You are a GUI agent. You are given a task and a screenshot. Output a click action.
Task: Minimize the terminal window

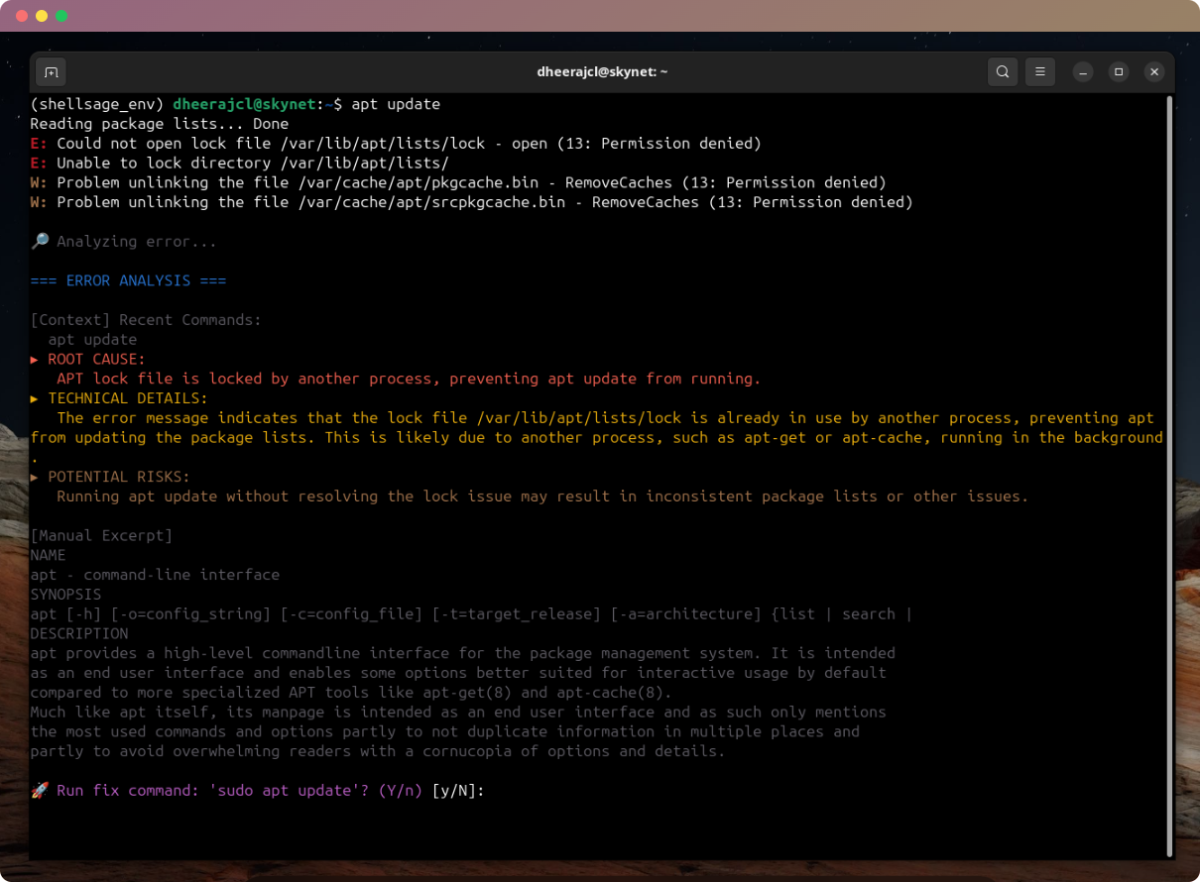point(1083,72)
